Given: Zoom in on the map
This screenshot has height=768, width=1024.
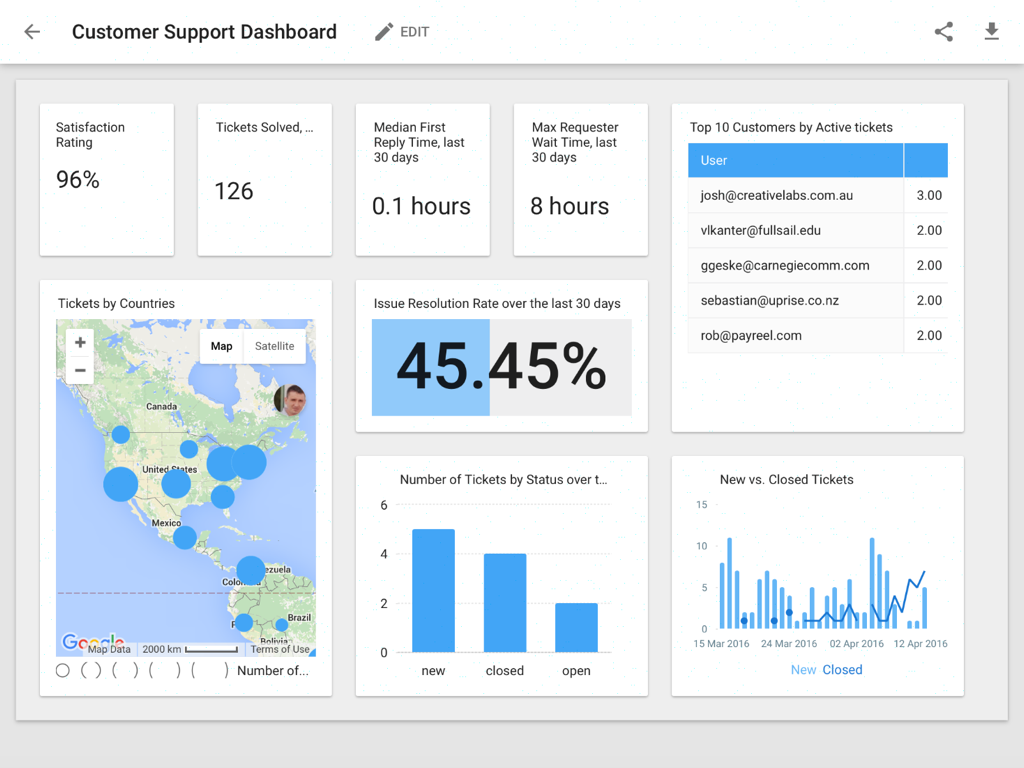Looking at the screenshot, I should (x=80, y=343).
